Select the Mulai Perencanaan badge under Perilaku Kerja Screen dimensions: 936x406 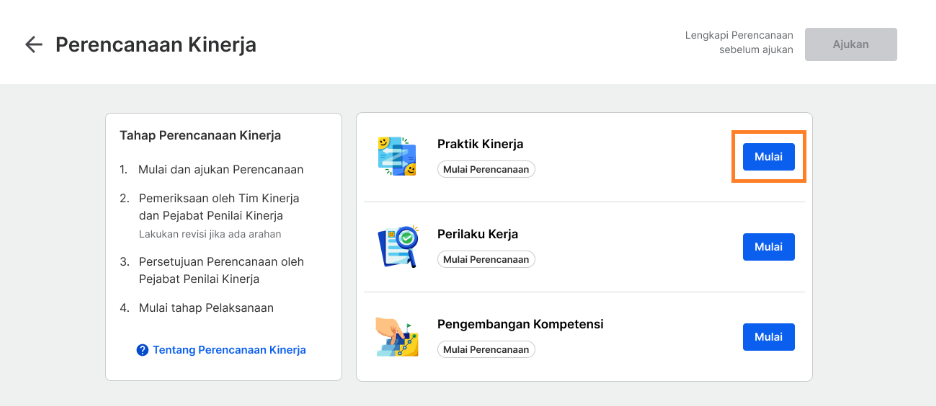click(x=487, y=259)
